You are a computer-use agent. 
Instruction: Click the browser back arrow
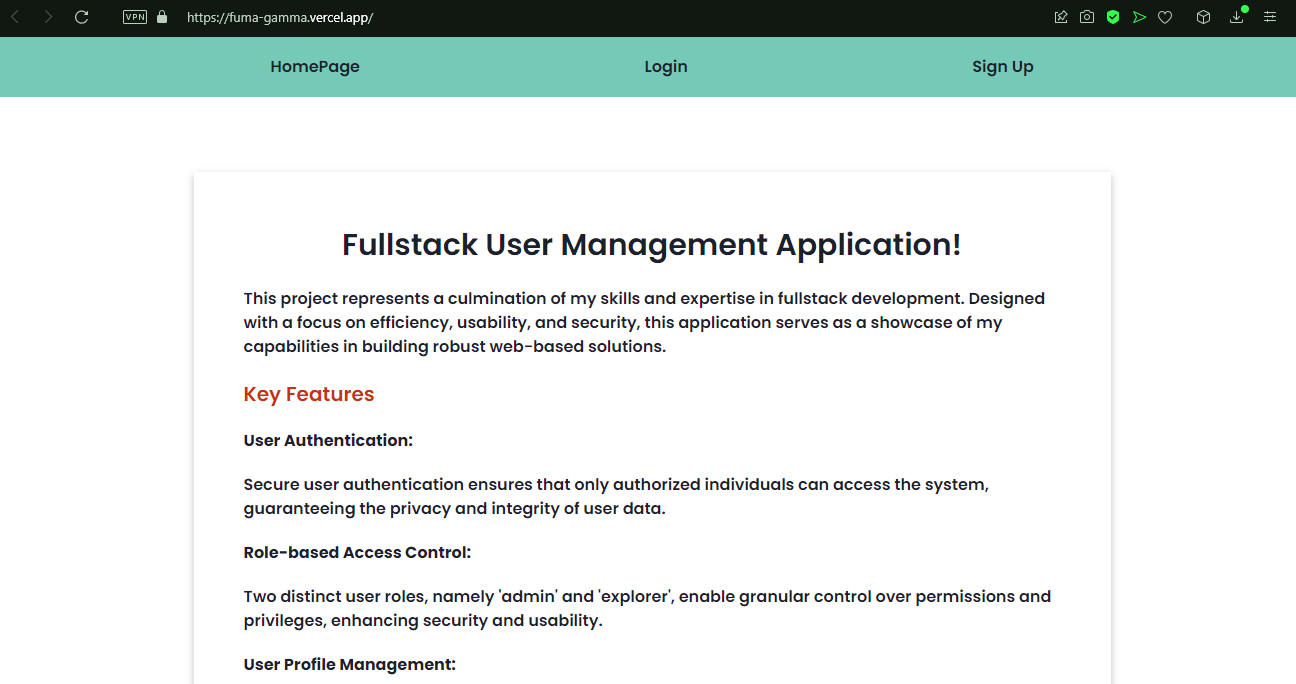point(15,17)
